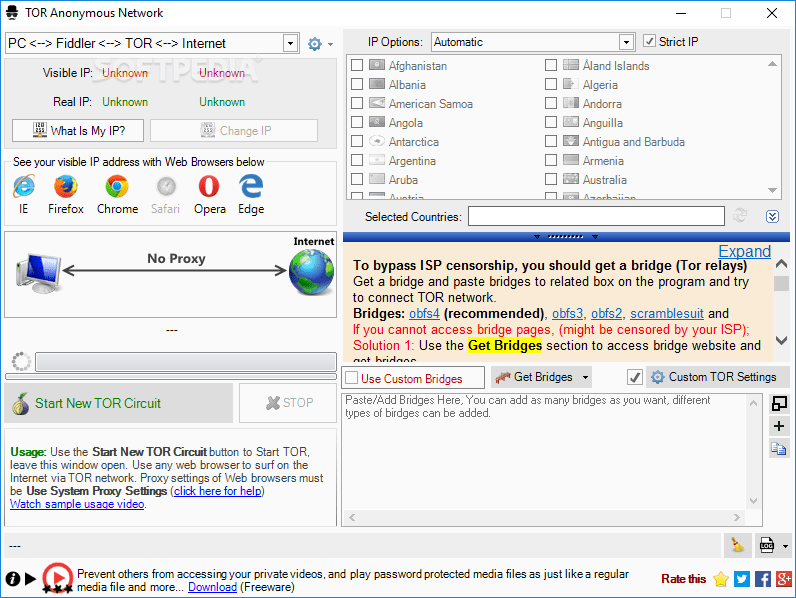This screenshot has height=598, width=796.
Task: Open the connection mode dropdown
Action: [x=290, y=43]
